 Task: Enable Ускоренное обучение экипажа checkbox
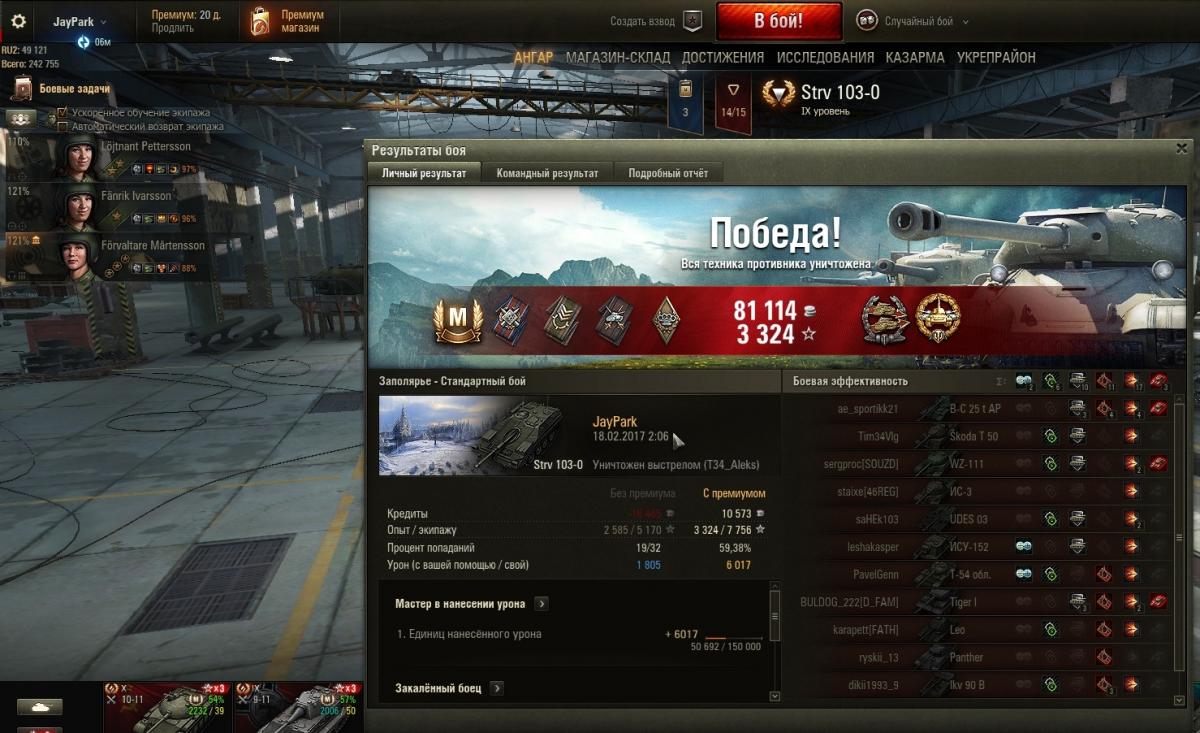tap(62, 113)
